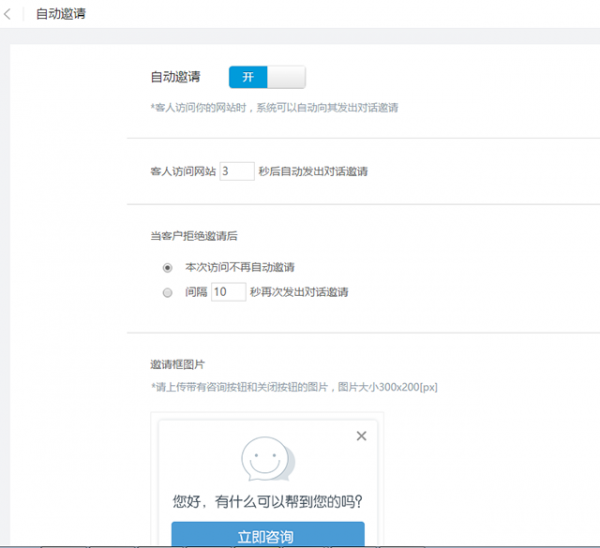Image resolution: width=600 pixels, height=548 pixels.
Task: Click the interval seconds field showing 10
Action: 228,292
